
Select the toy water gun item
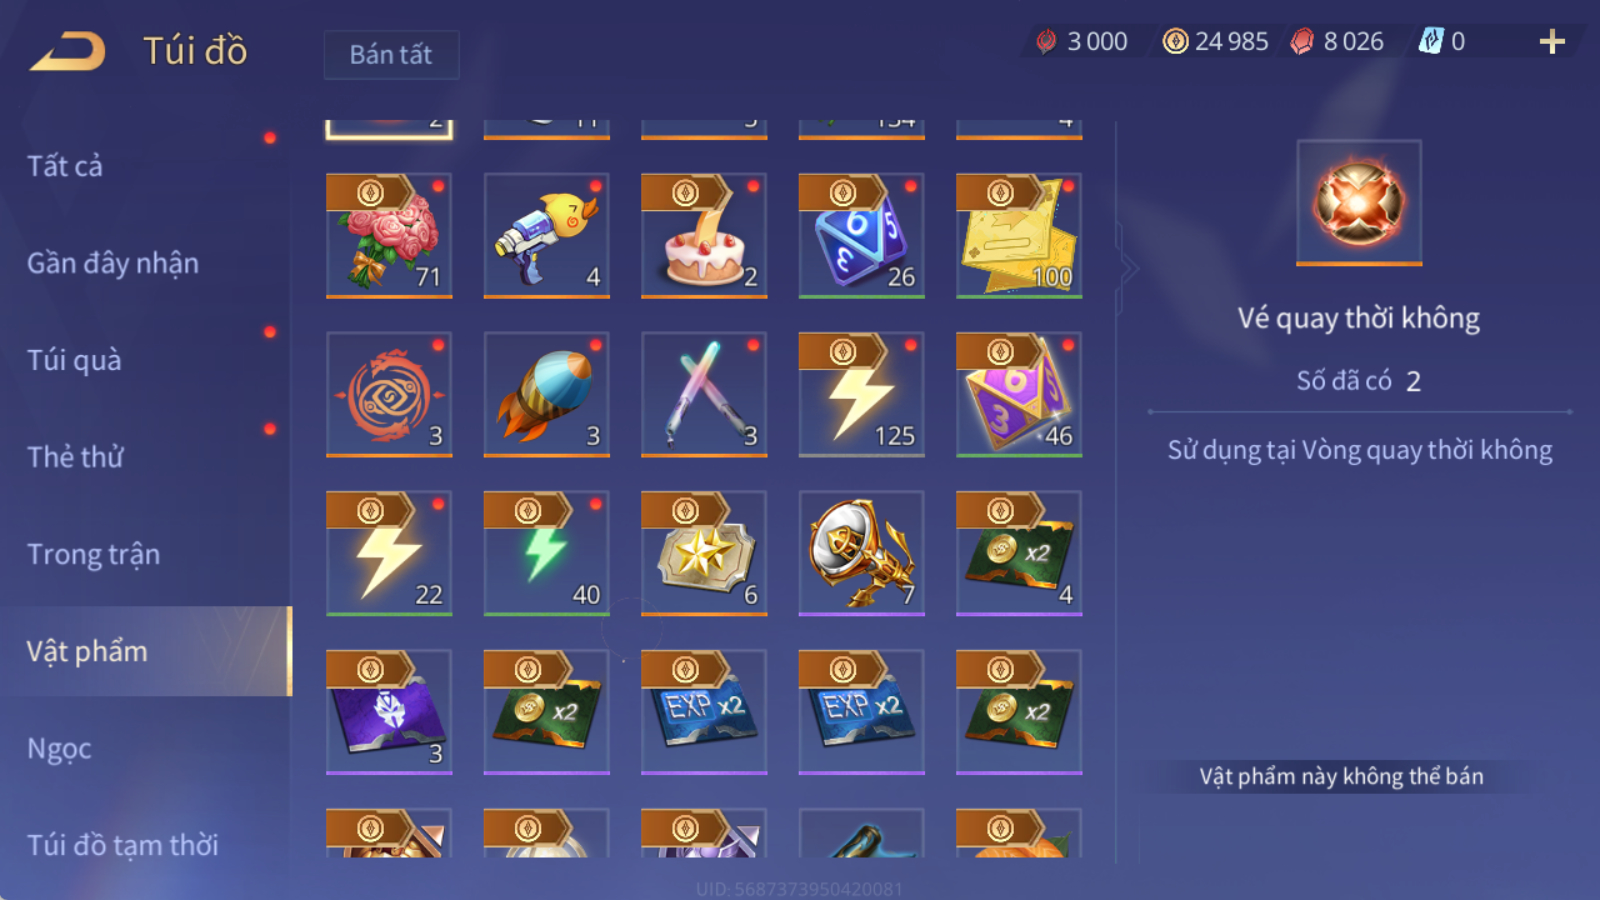pos(546,236)
